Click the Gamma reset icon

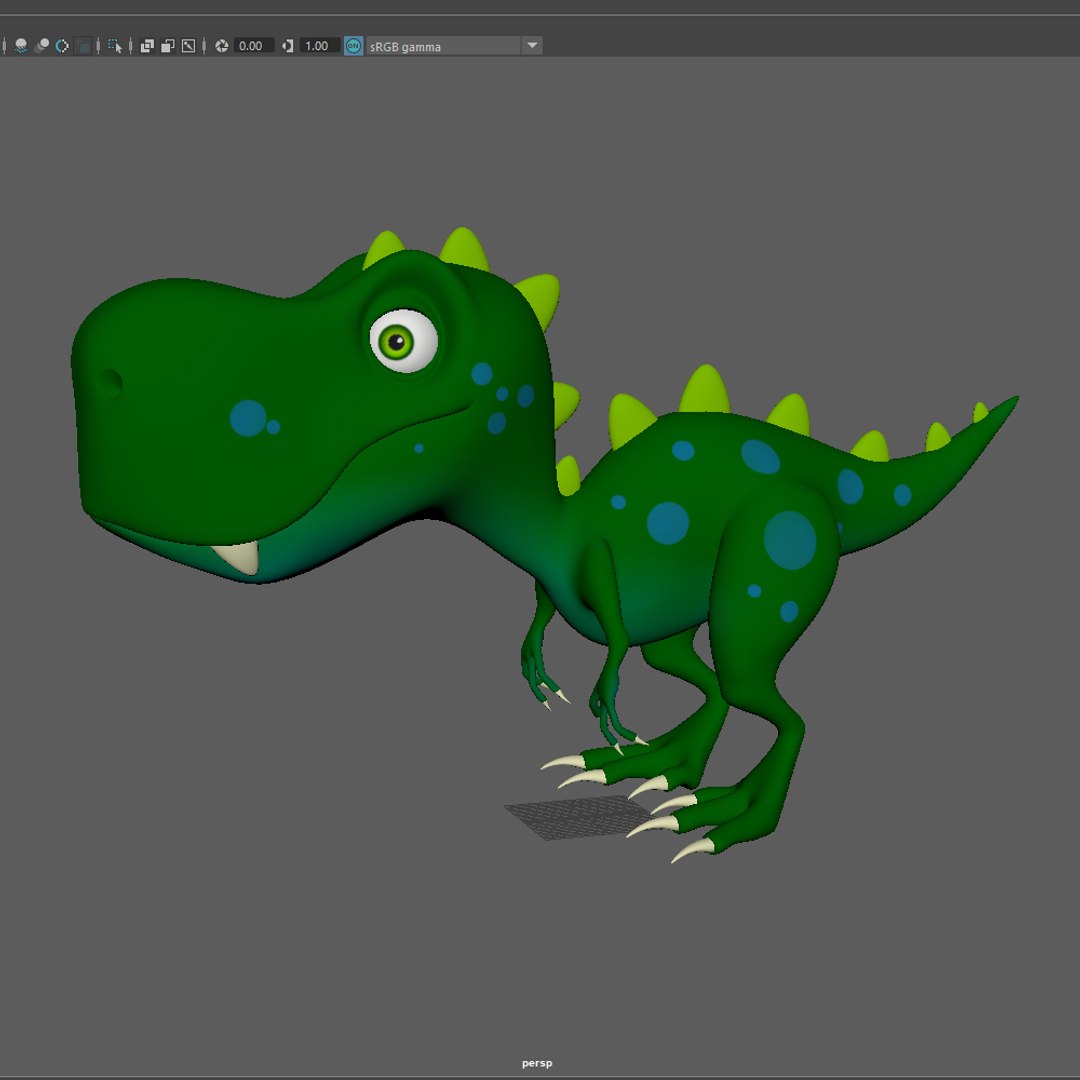[288, 46]
